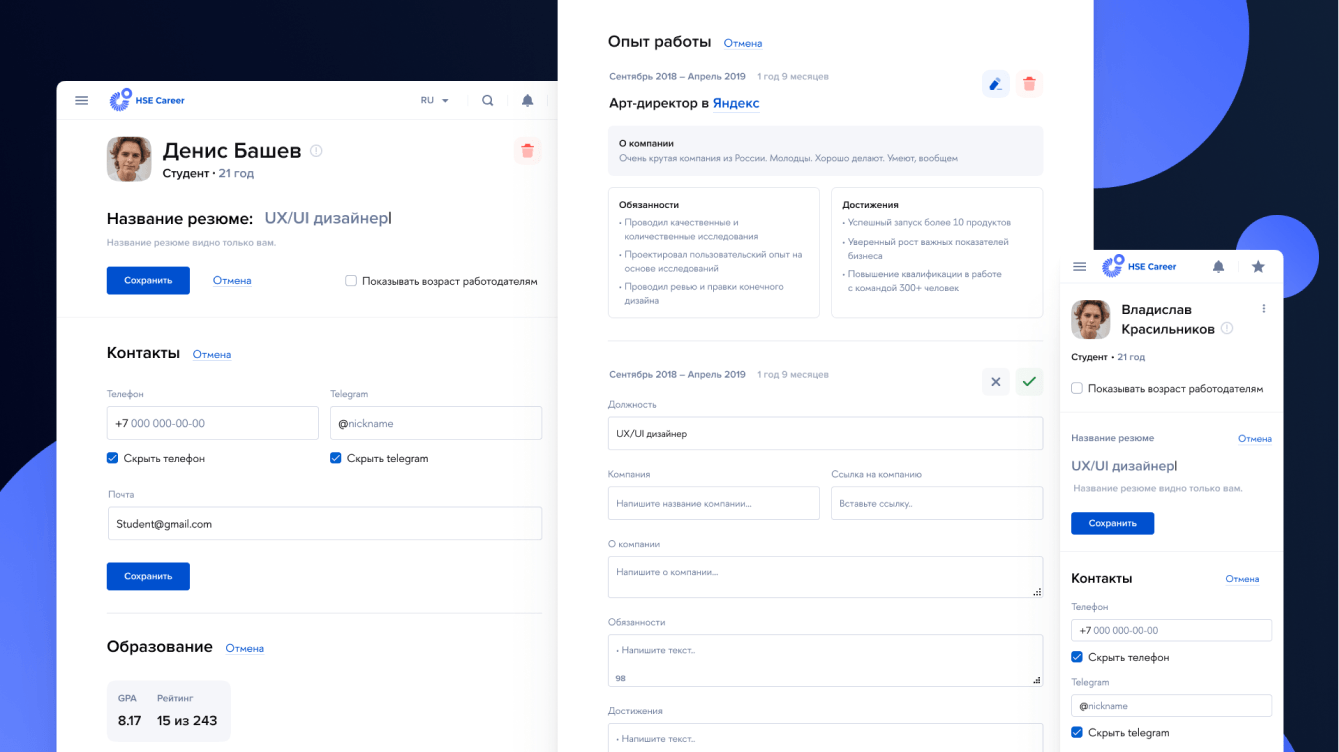Open hamburger menu in Владислав Красильников window
Screen dimensions: 1339x752
1079,267
